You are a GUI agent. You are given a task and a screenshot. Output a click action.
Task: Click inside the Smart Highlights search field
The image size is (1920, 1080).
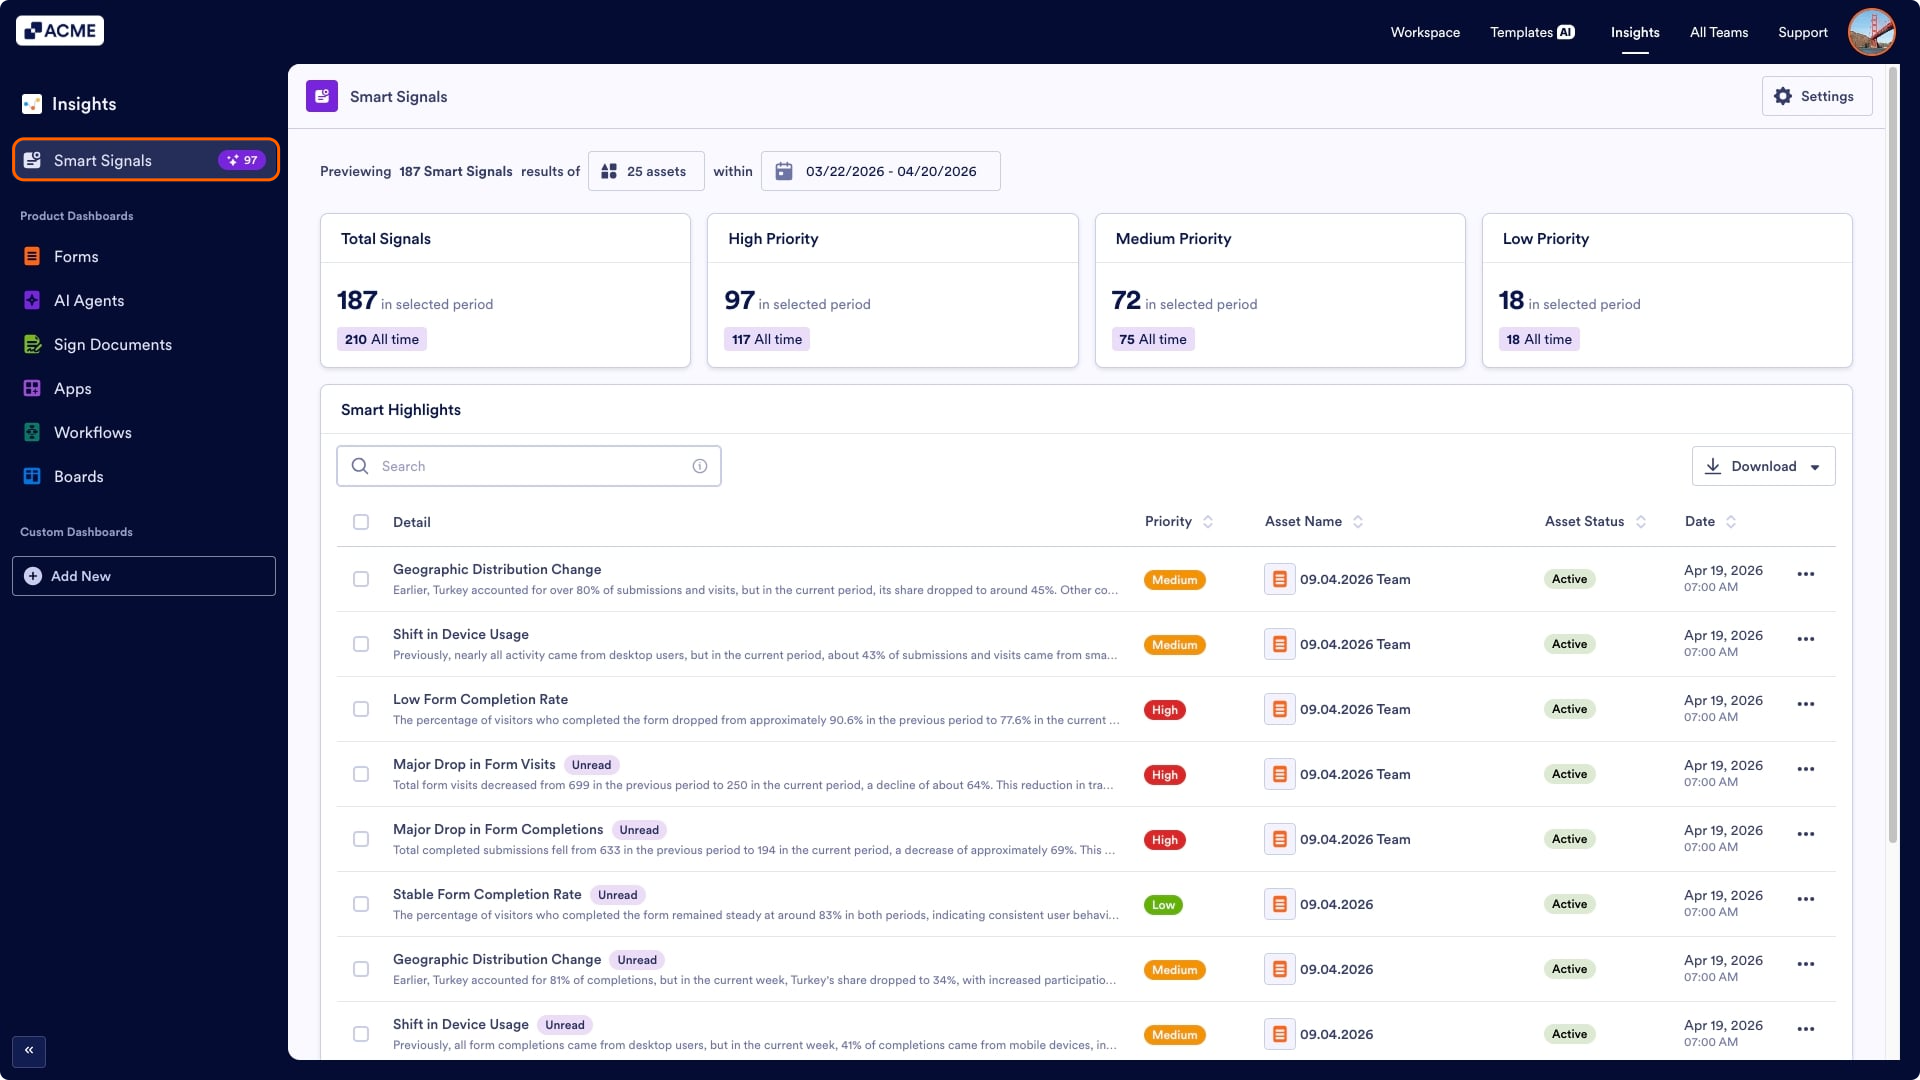click(500, 466)
